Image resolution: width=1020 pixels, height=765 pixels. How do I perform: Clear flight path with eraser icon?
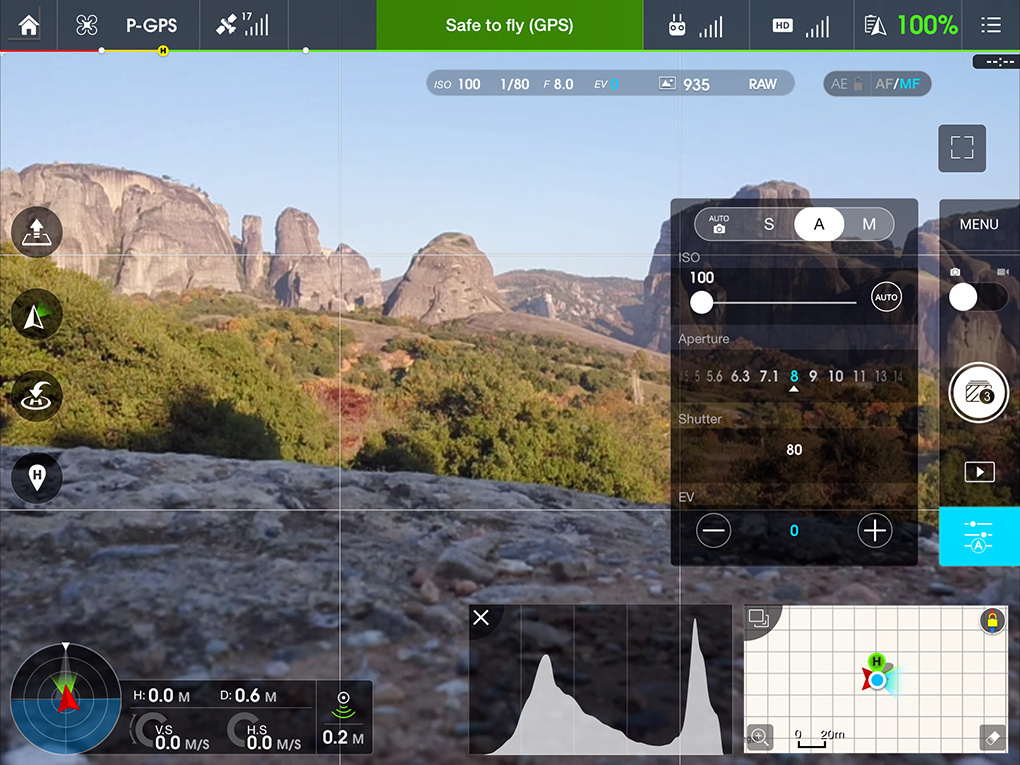pos(993,737)
